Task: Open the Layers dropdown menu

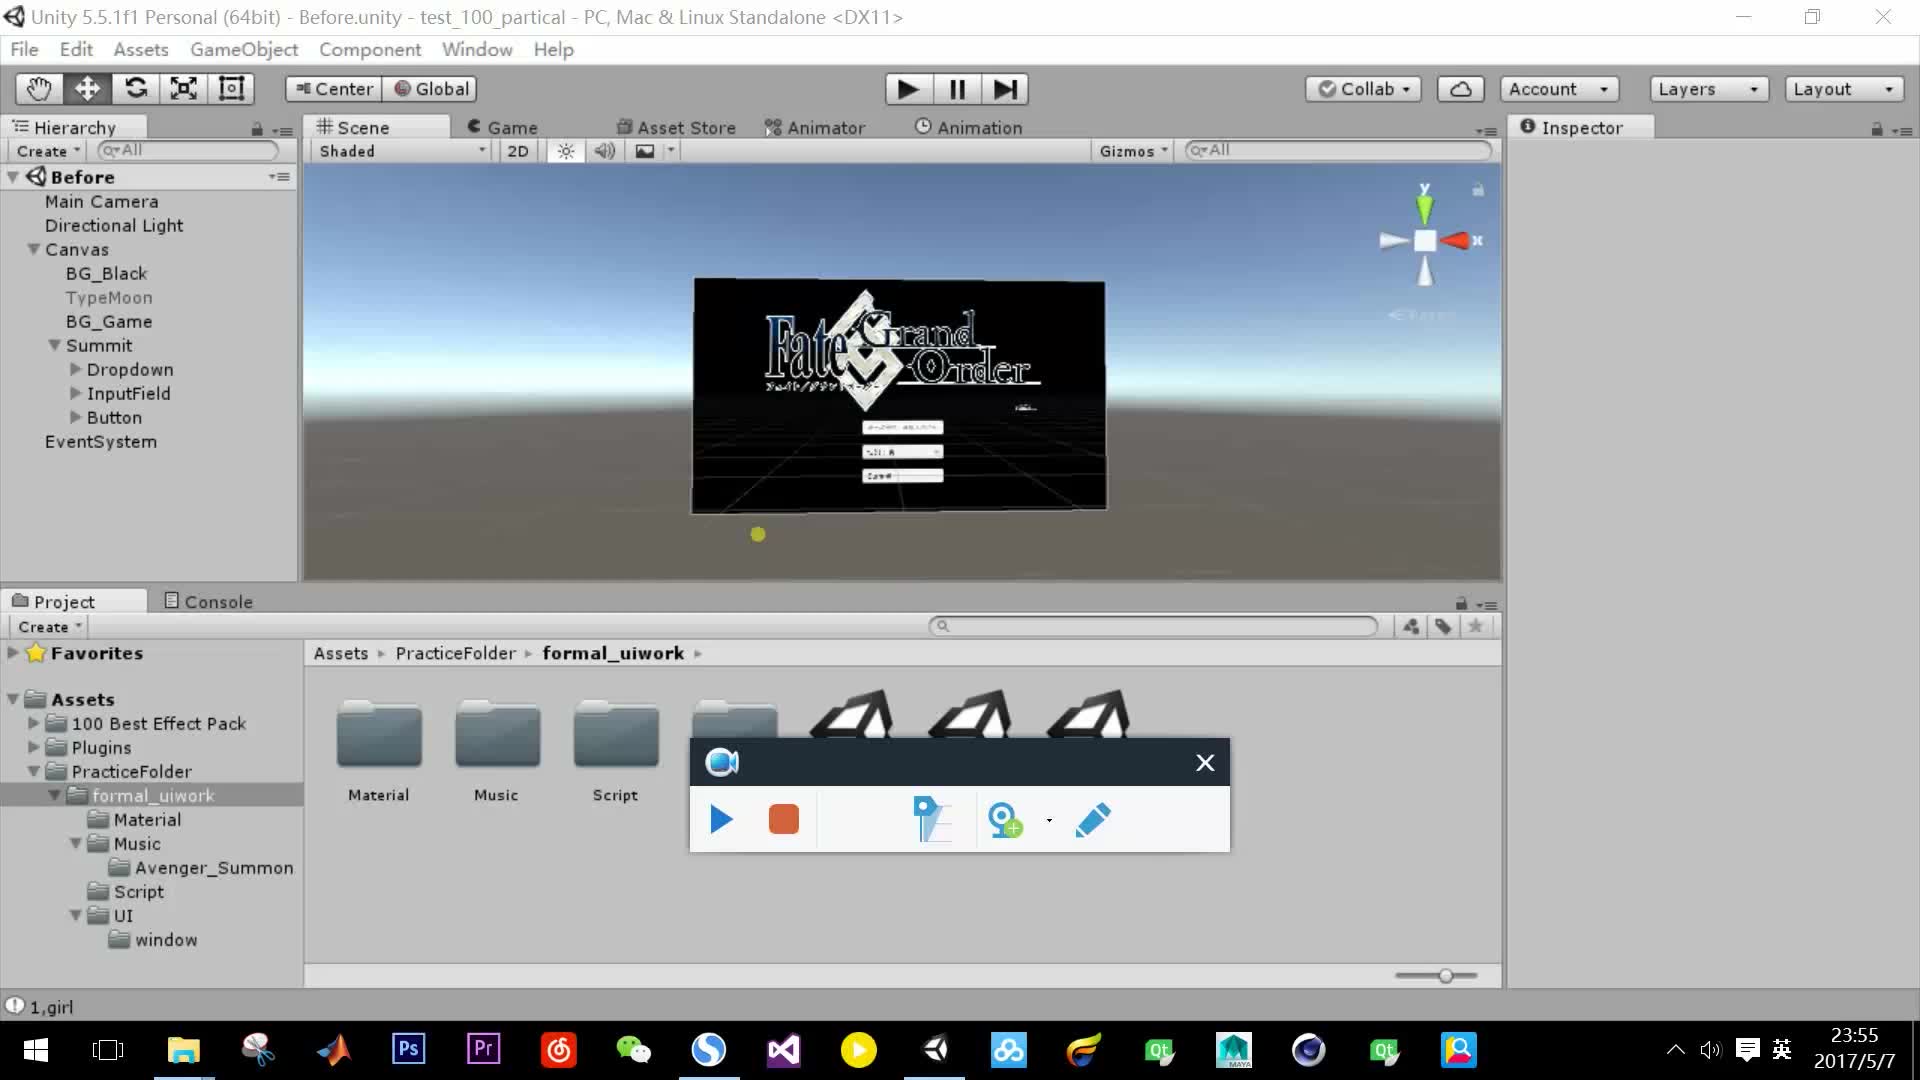Action: (x=1708, y=90)
